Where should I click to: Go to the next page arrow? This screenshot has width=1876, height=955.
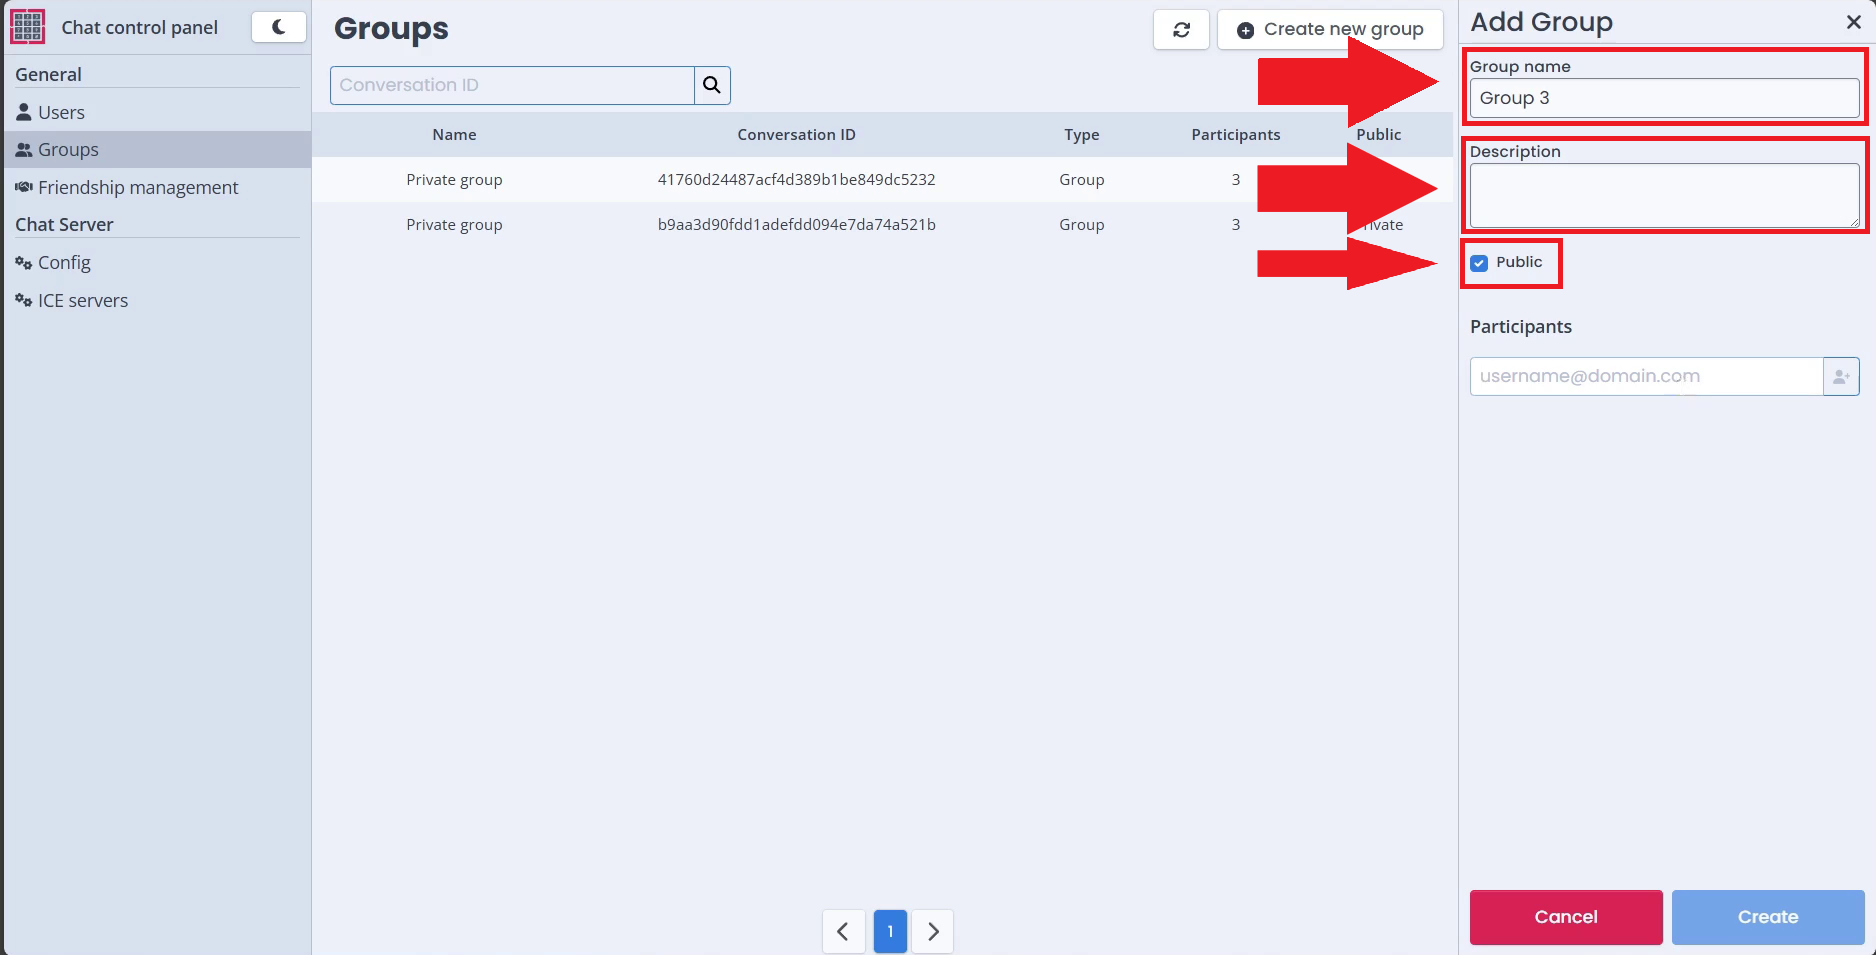click(933, 931)
